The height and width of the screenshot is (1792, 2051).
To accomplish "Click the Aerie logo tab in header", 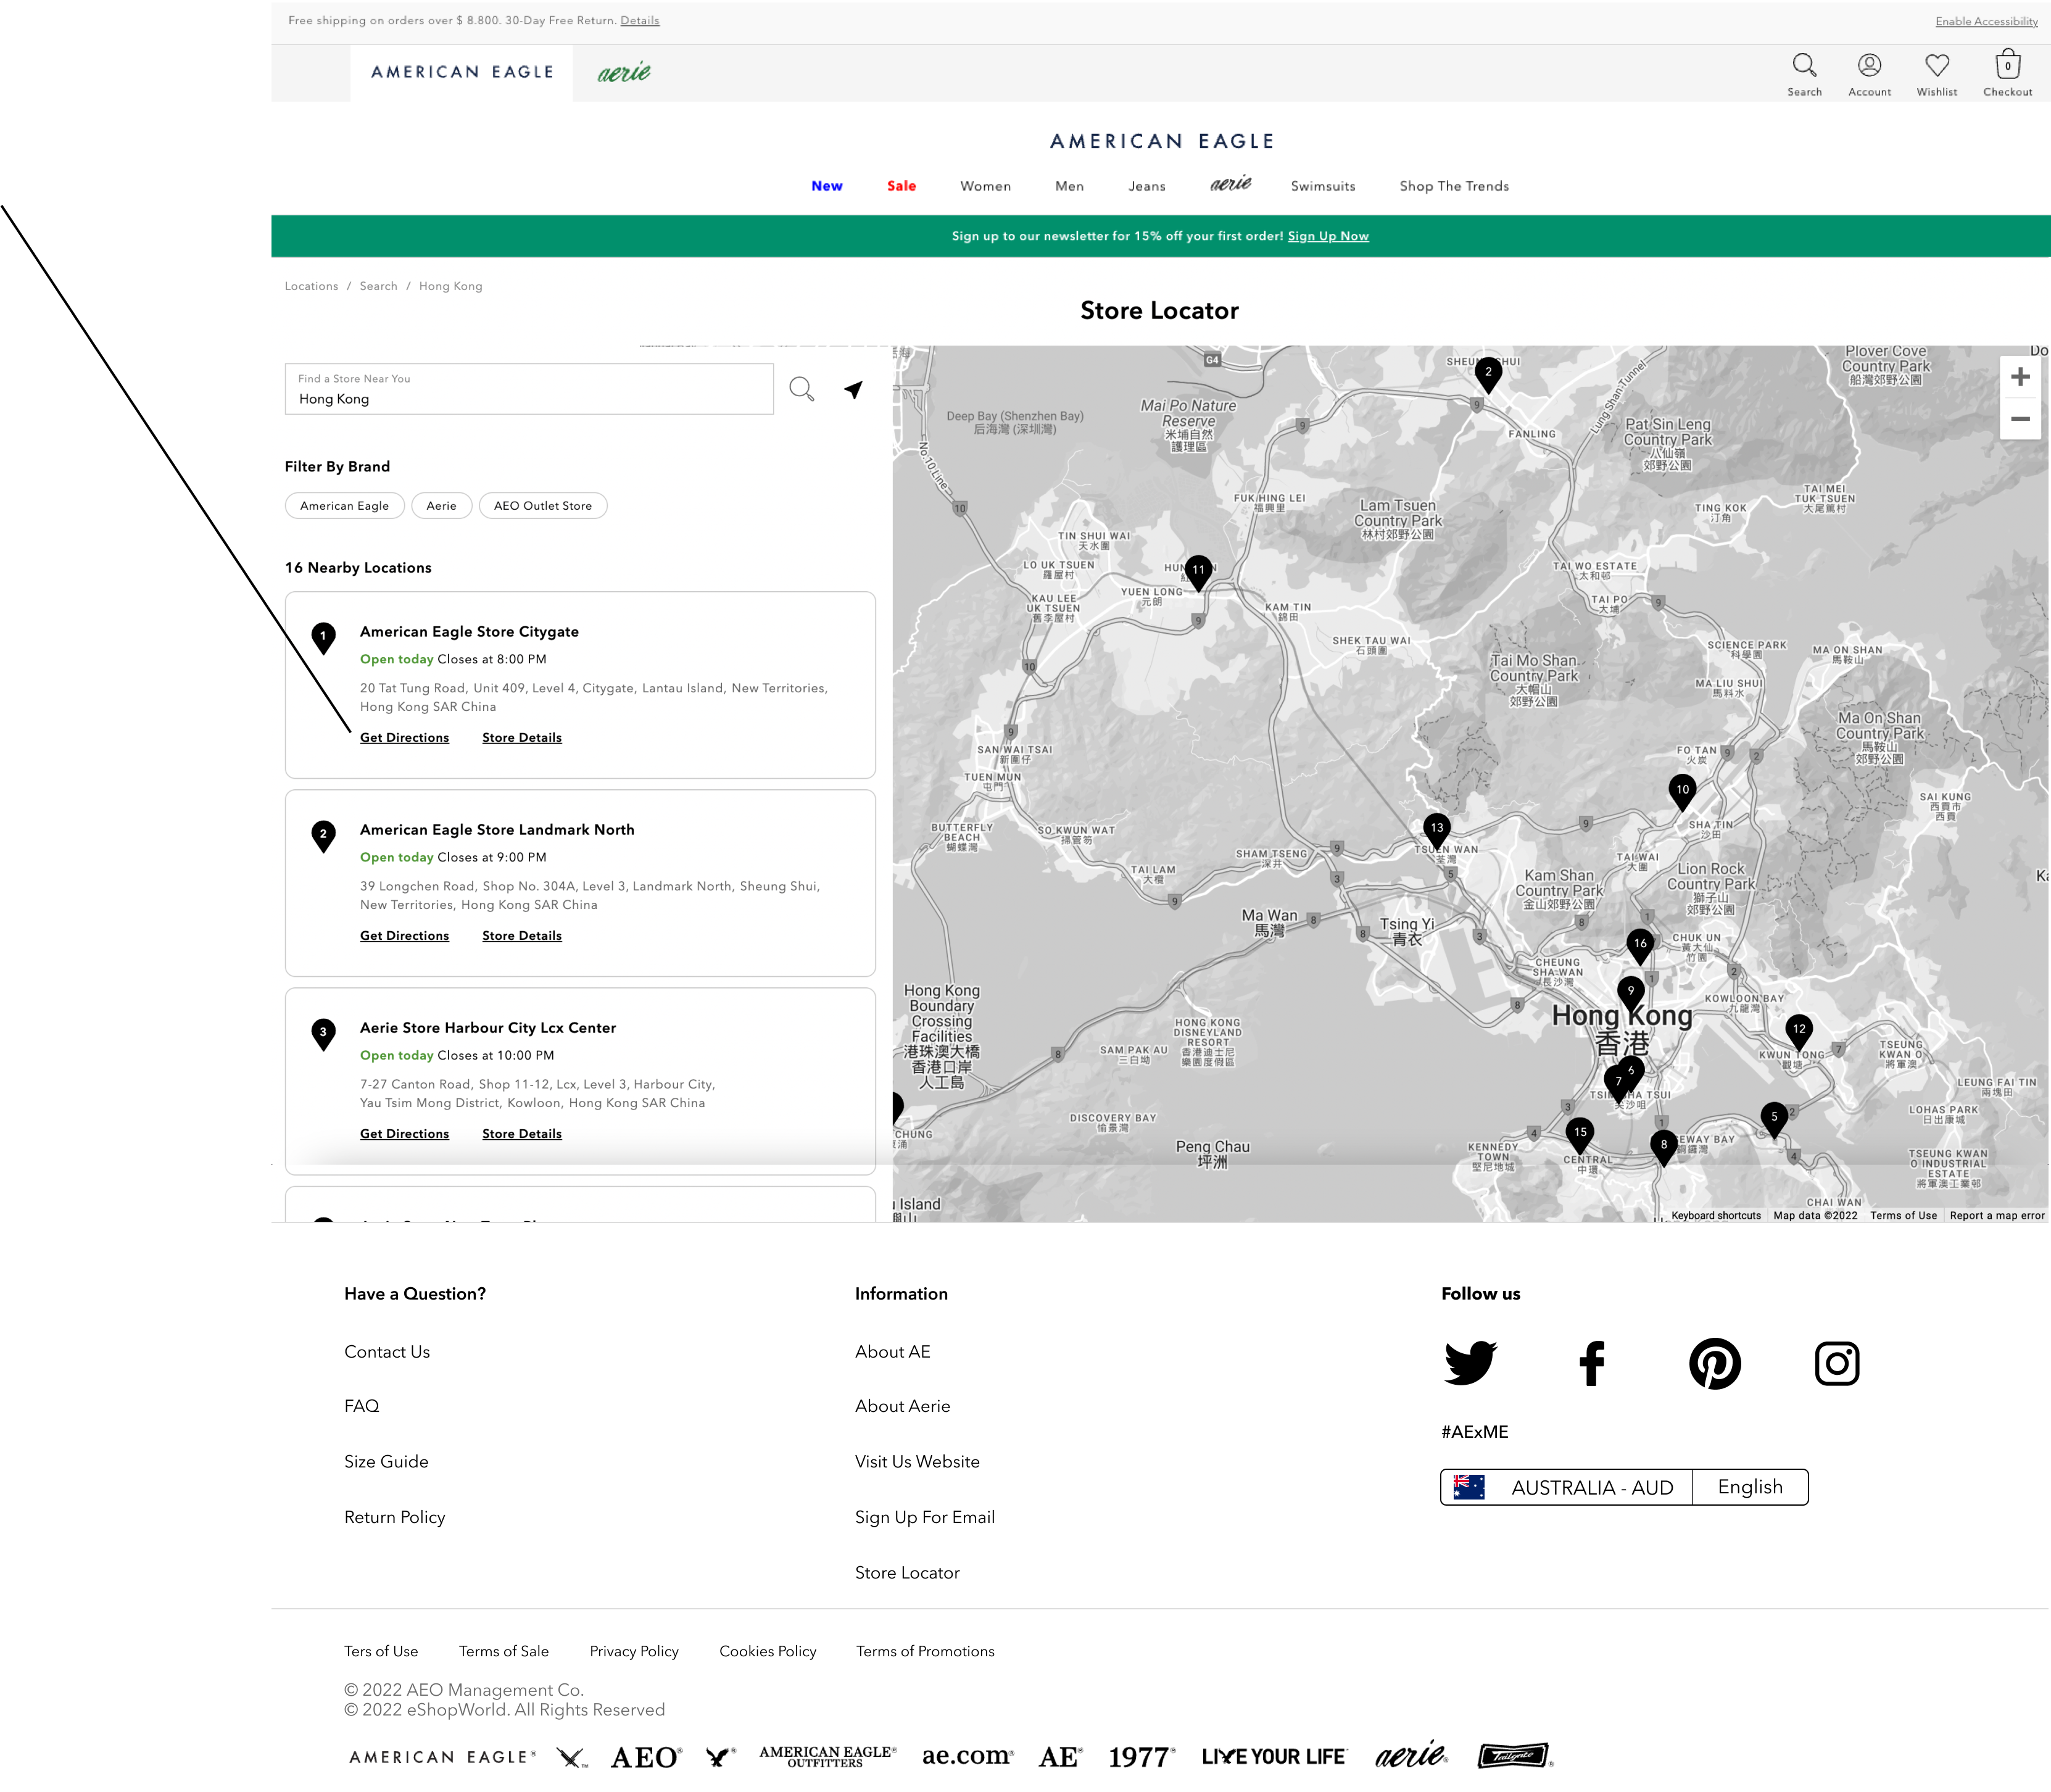I will tap(624, 72).
